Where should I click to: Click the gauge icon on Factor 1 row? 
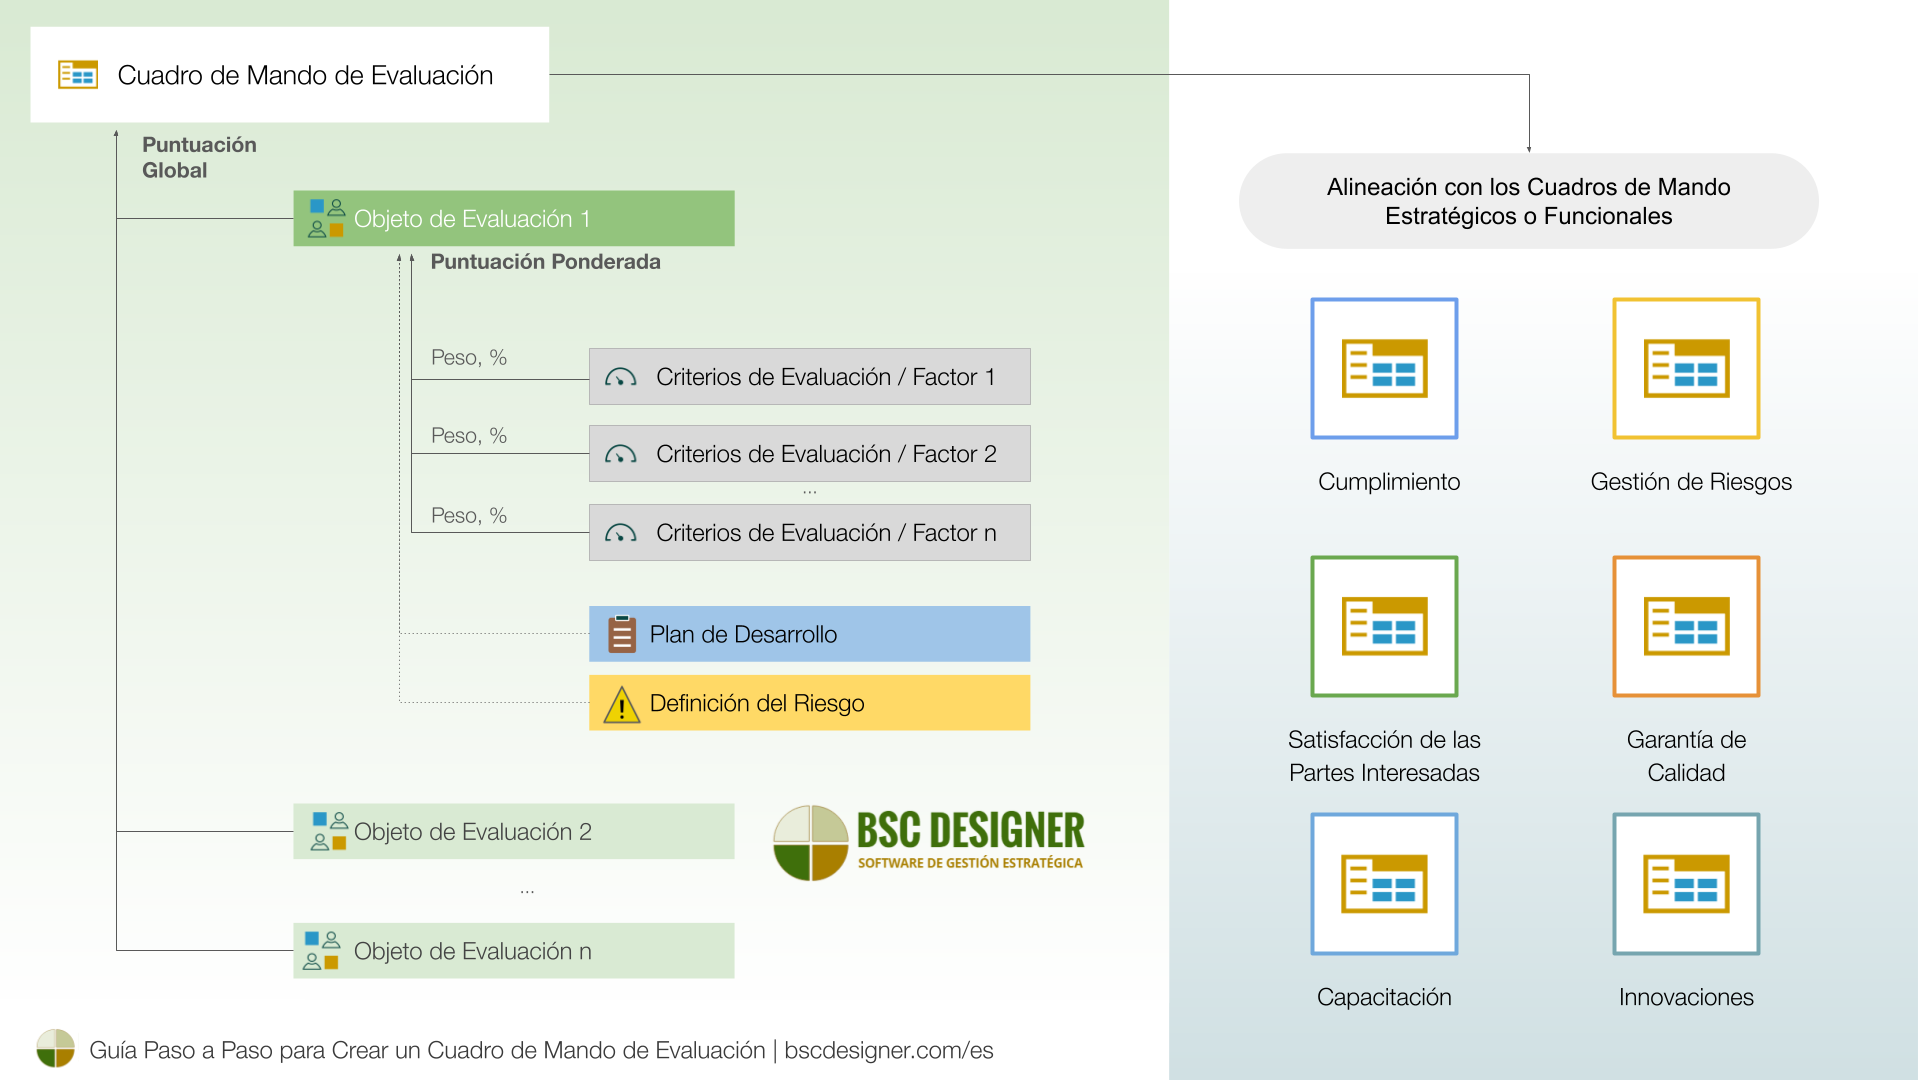pyautogui.click(x=621, y=378)
